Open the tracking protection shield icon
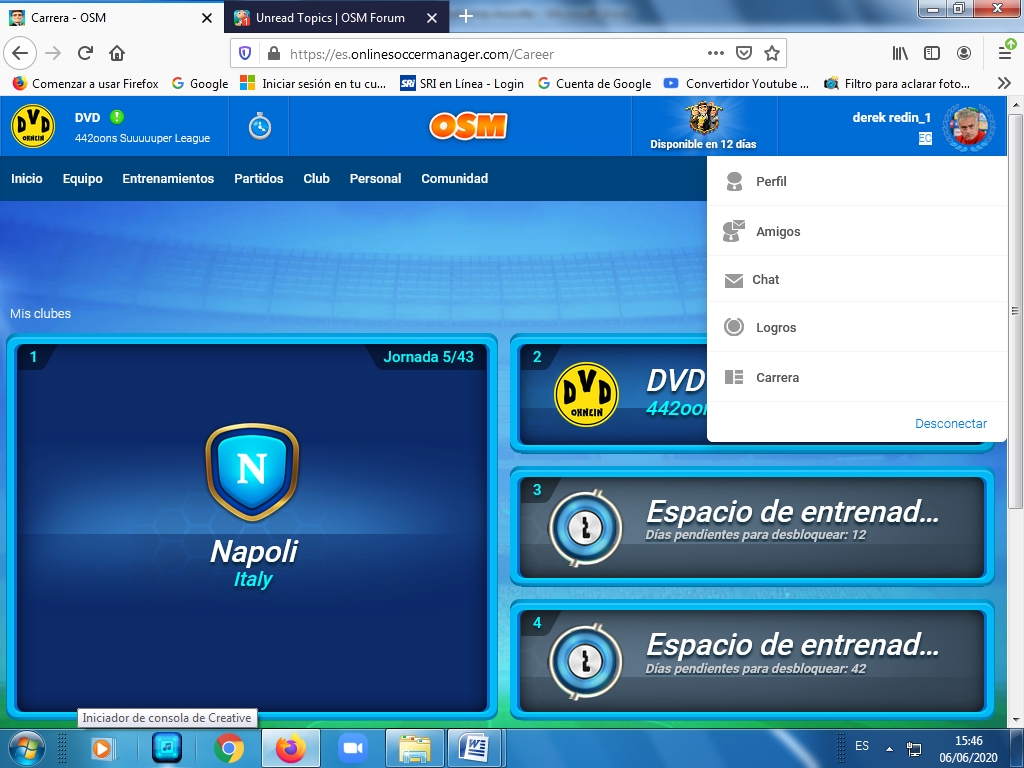The width and height of the screenshot is (1024, 768). coord(245,53)
